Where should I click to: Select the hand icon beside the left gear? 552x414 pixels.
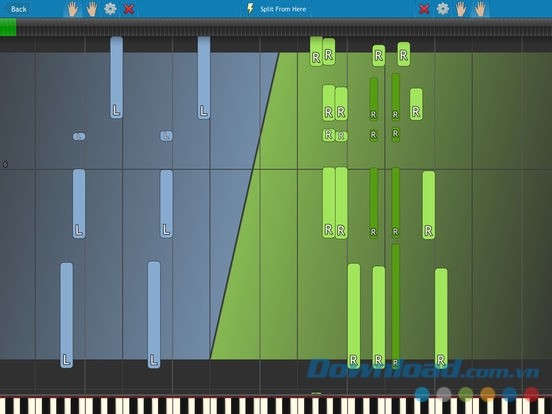(x=92, y=9)
